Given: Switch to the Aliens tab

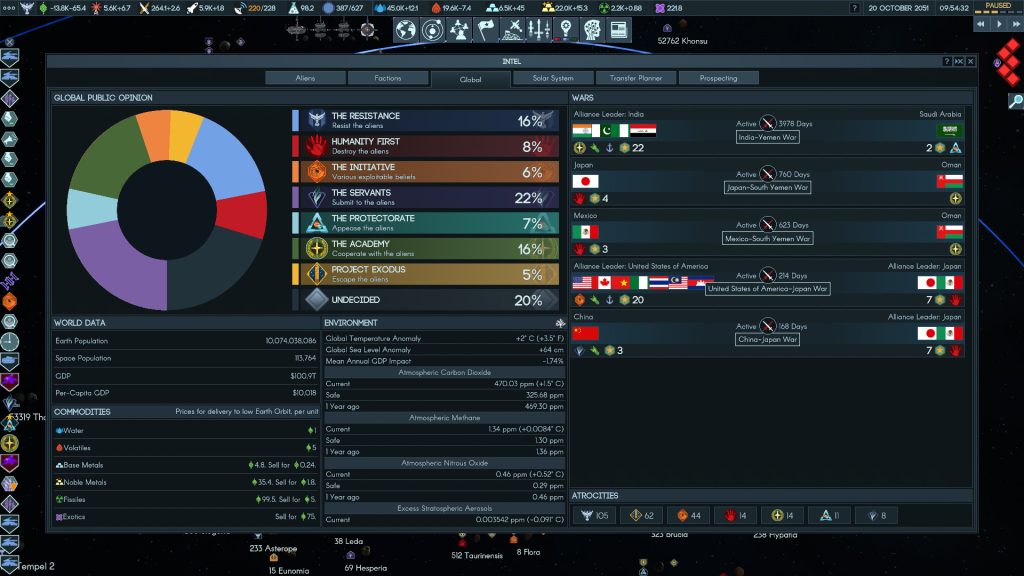Looking at the screenshot, I should tap(305, 78).
